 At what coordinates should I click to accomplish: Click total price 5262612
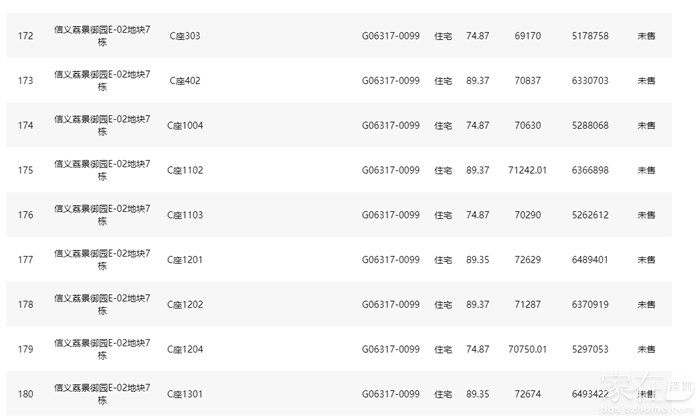[591, 215]
